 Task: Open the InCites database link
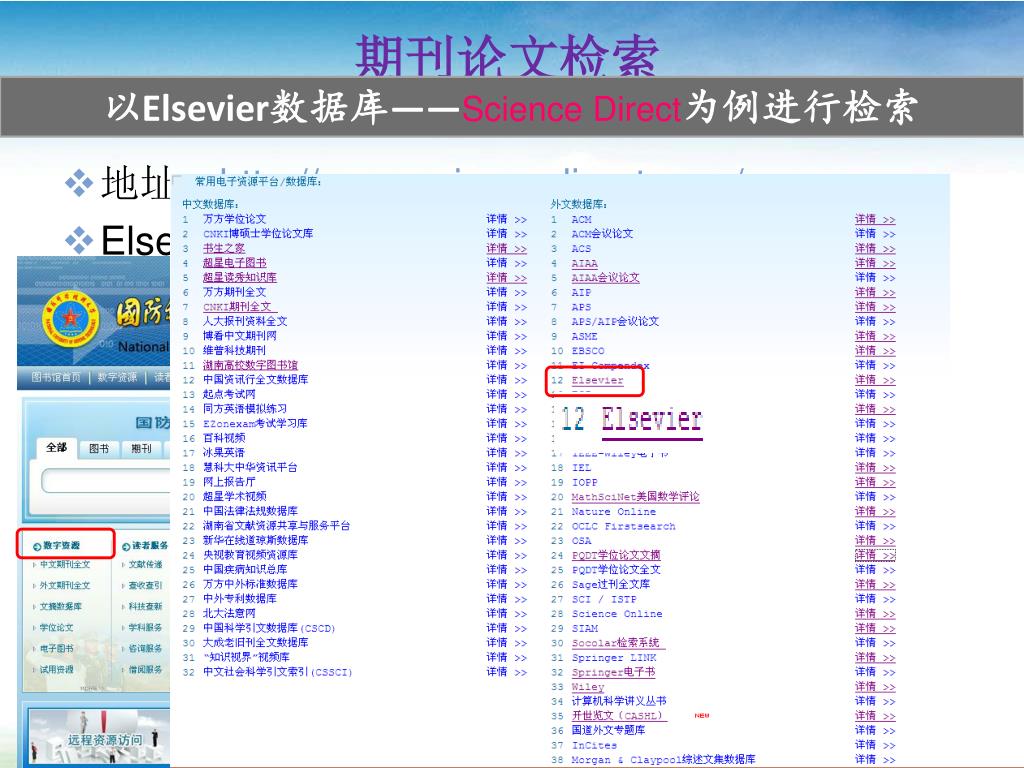pos(594,745)
